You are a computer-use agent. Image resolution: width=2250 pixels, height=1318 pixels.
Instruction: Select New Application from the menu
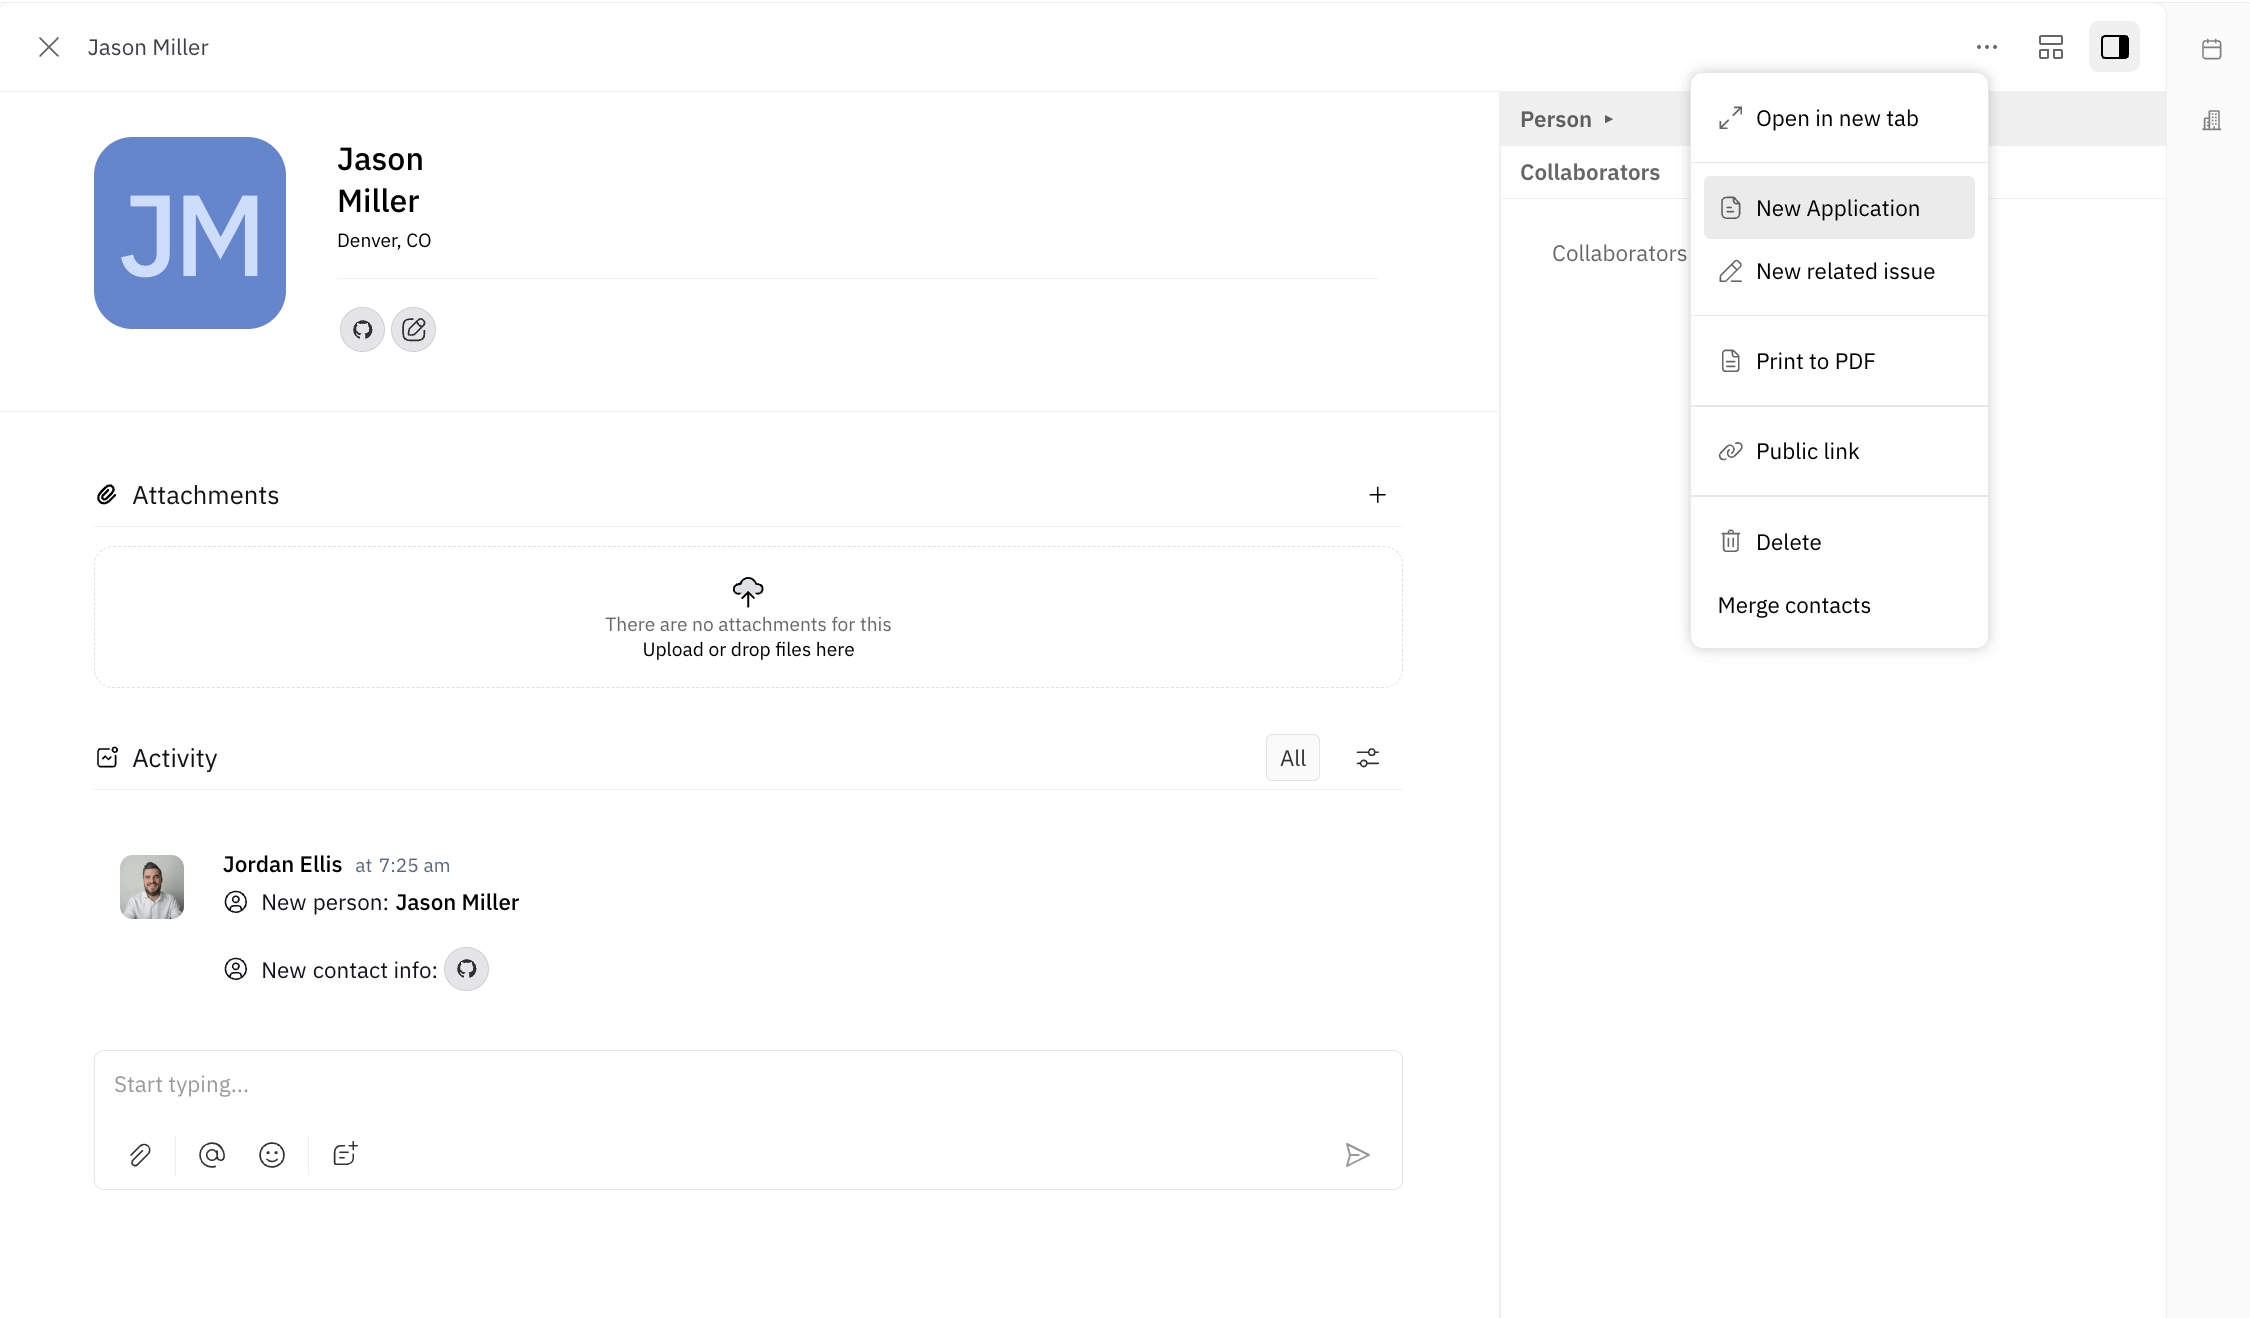coord(1839,208)
